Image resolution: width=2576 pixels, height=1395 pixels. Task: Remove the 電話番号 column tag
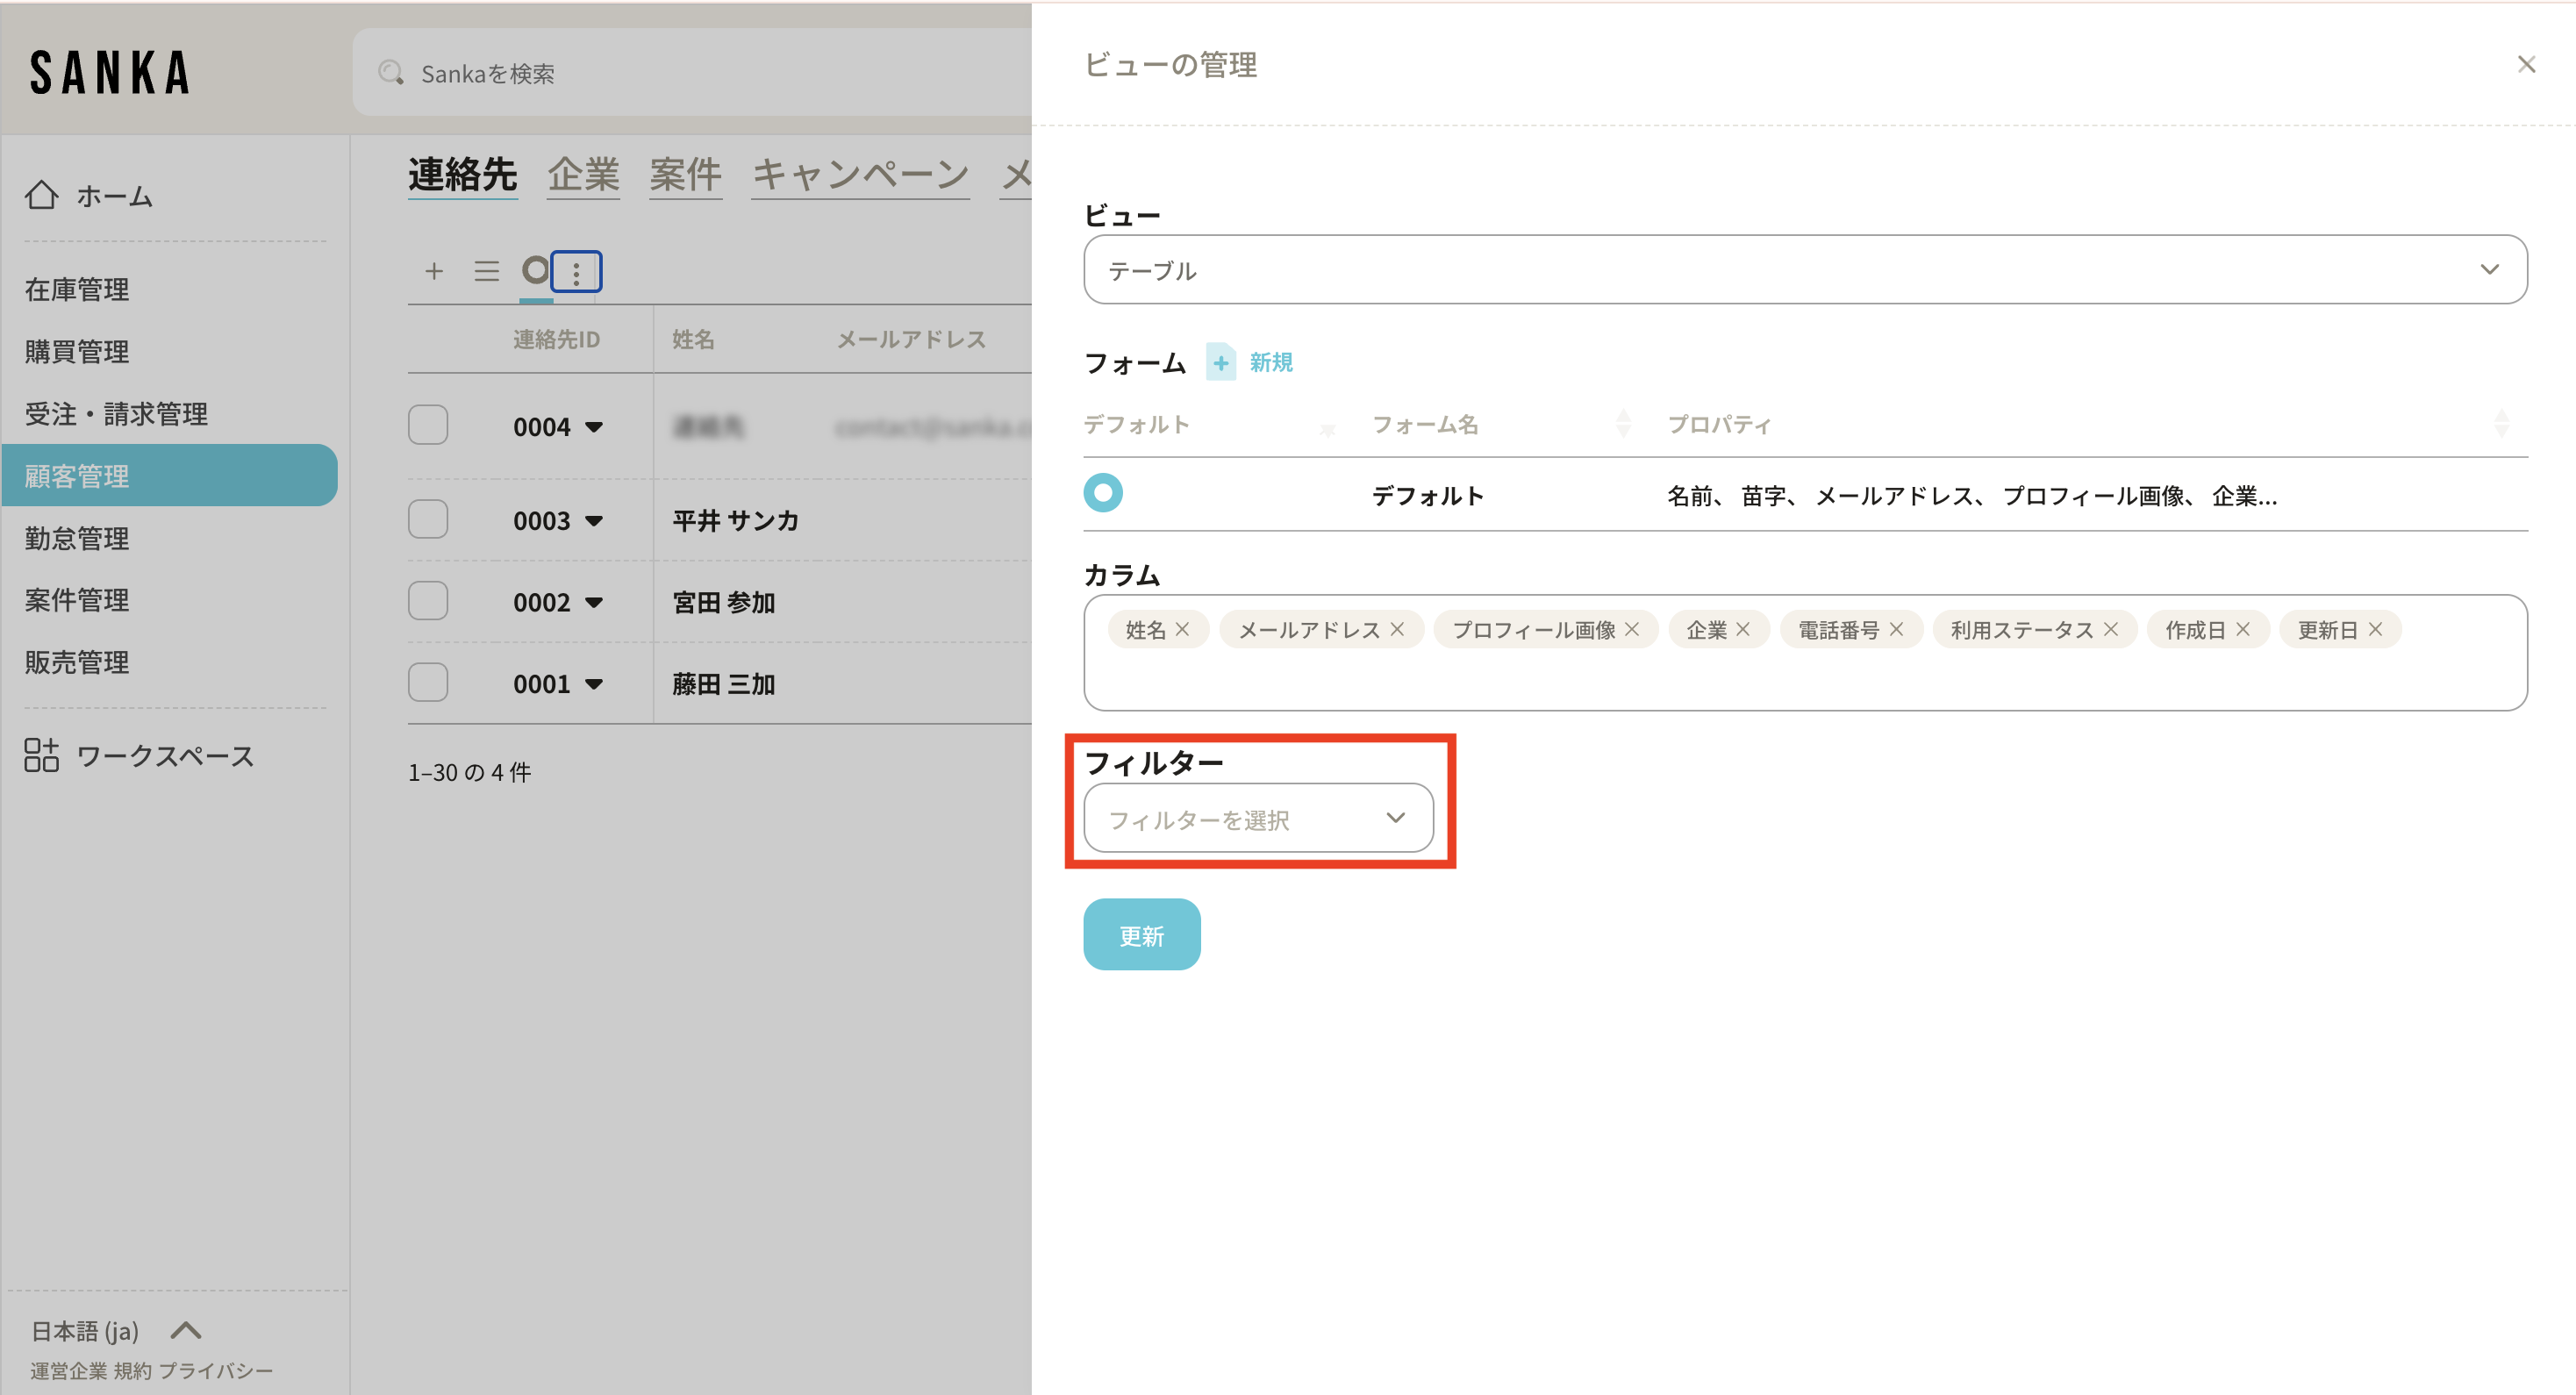pos(1896,629)
